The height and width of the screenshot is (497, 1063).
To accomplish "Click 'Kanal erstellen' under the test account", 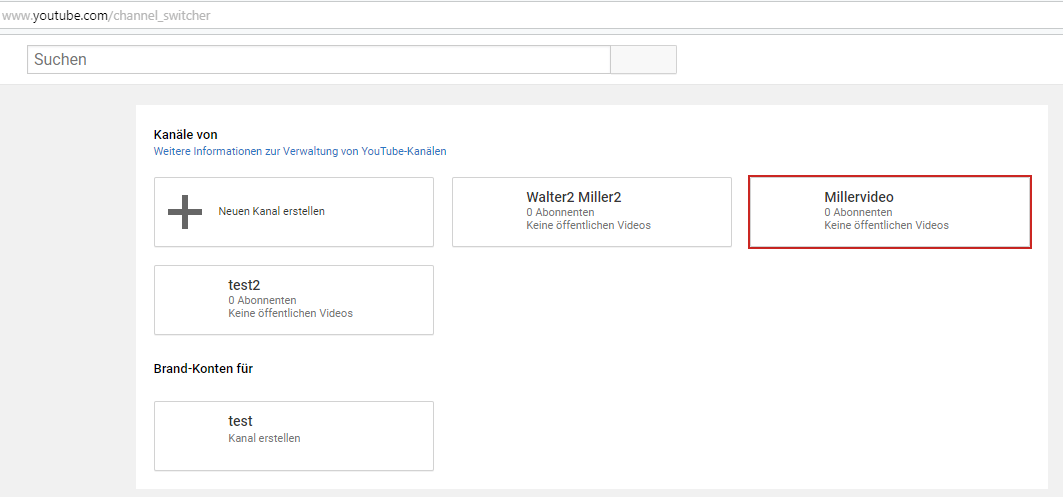I will [264, 438].
